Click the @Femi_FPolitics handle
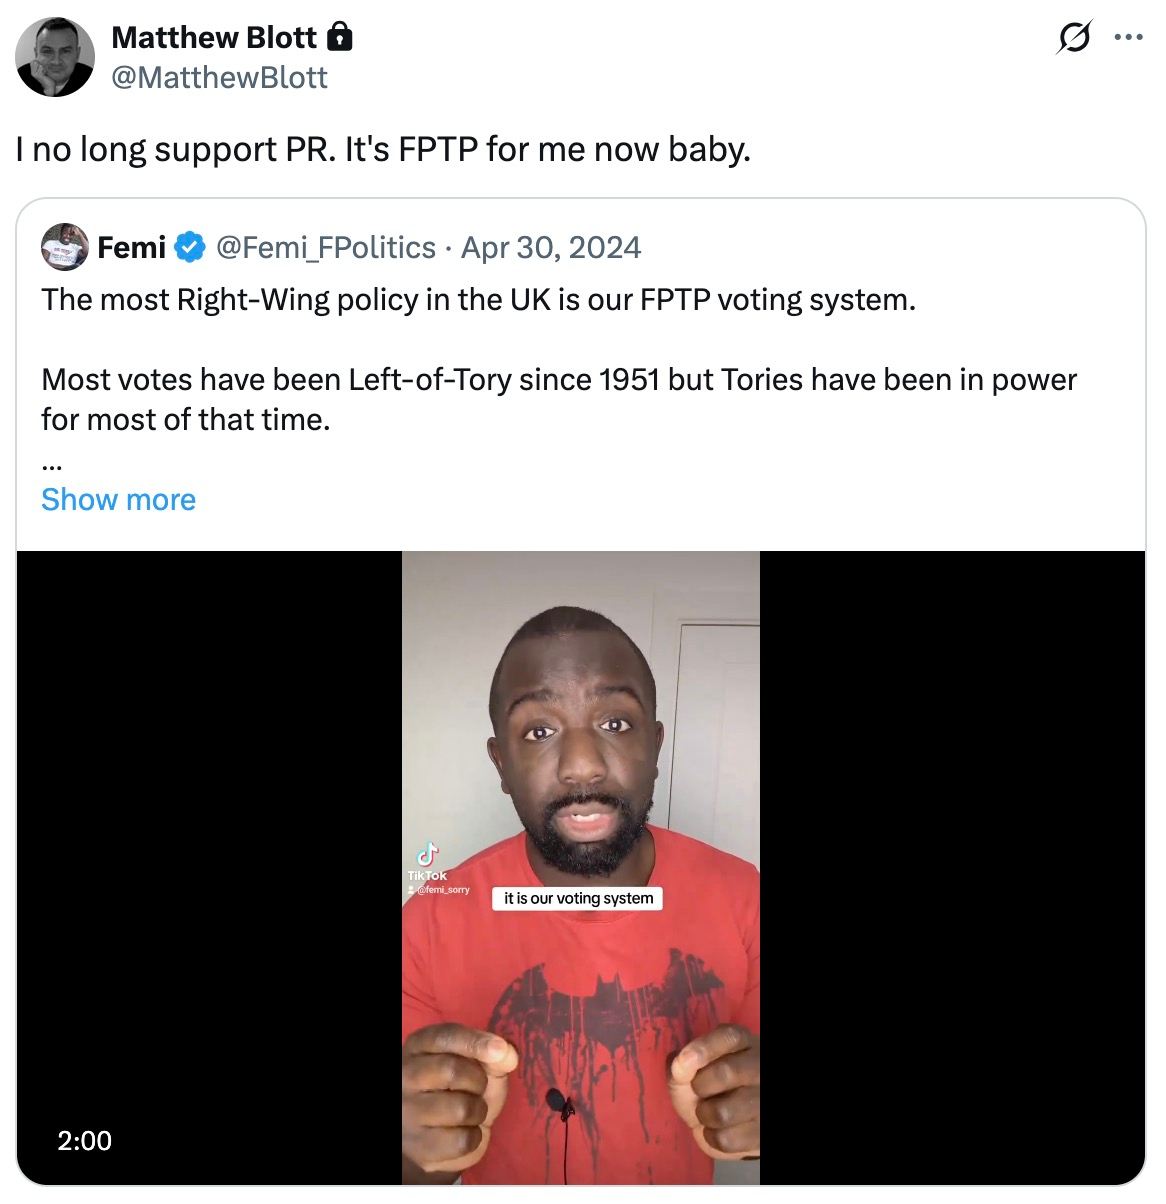The width and height of the screenshot is (1166, 1204). (326, 247)
